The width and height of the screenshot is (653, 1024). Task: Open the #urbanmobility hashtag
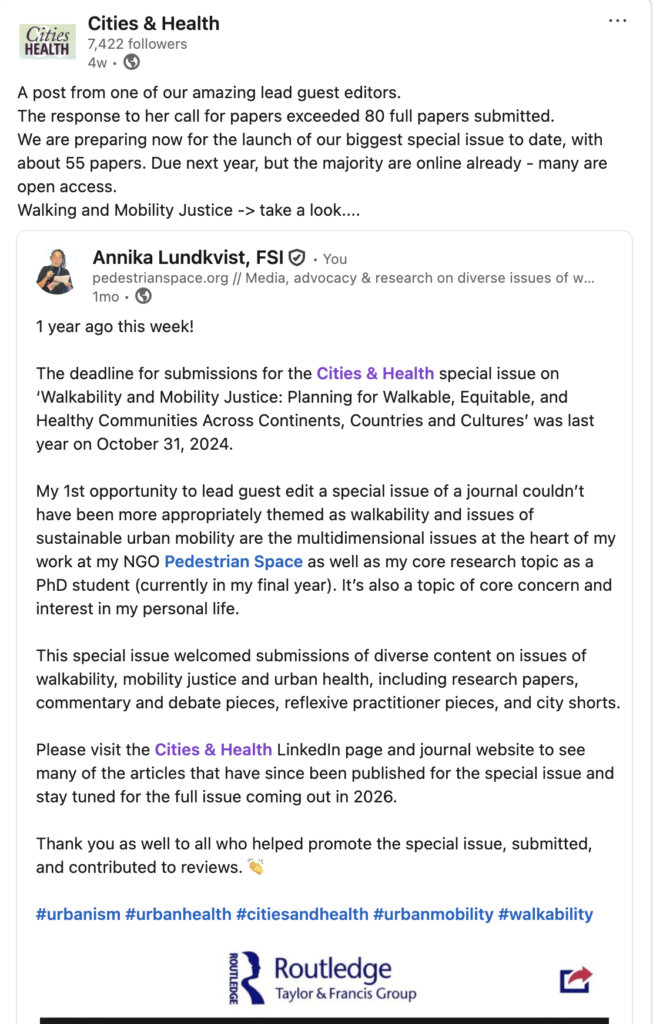pyautogui.click(x=433, y=914)
